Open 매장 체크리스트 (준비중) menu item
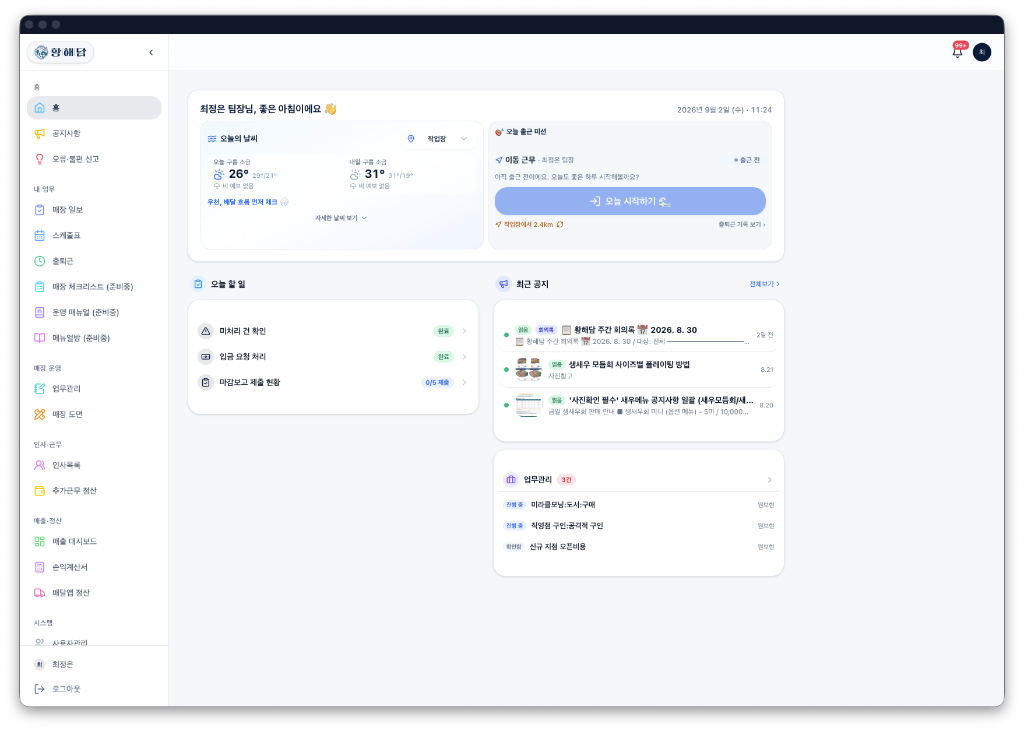The width and height of the screenshot is (1024, 731). pyautogui.click(x=94, y=287)
